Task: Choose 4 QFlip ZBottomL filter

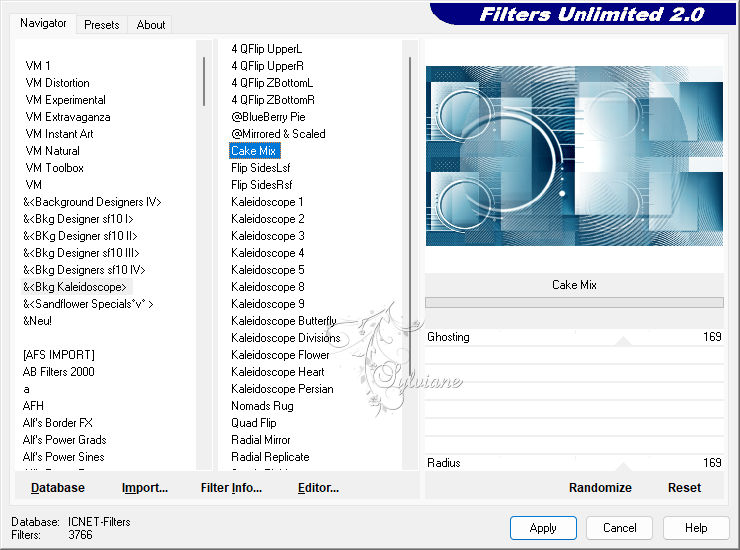Action: click(272, 83)
